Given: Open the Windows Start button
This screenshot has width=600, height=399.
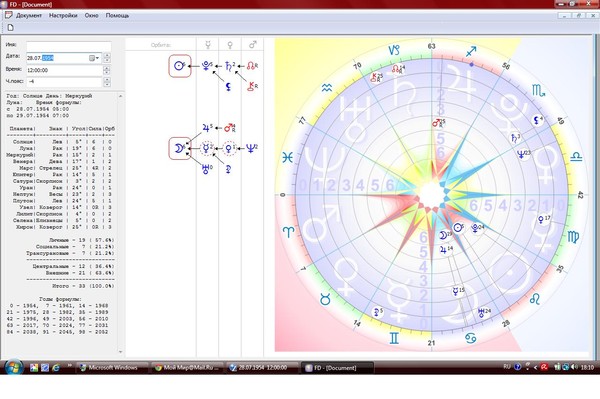Looking at the screenshot, I should point(14,367).
